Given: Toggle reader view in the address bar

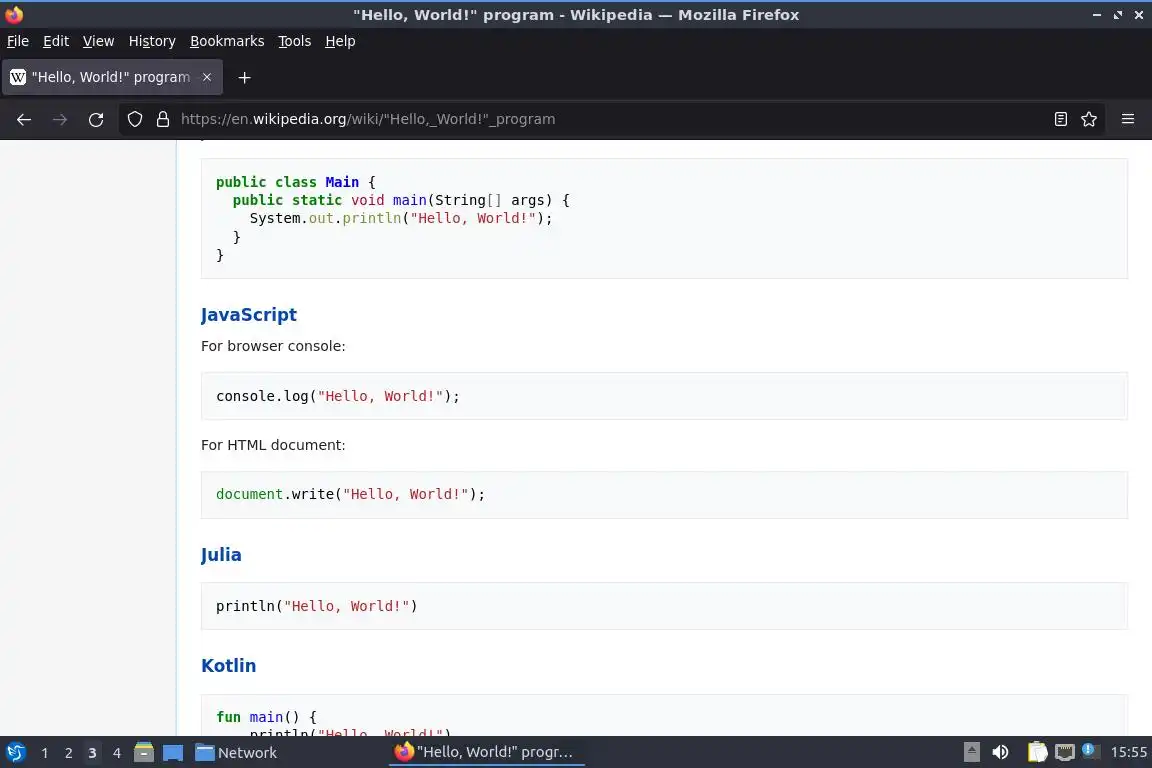Looking at the screenshot, I should click(x=1060, y=119).
